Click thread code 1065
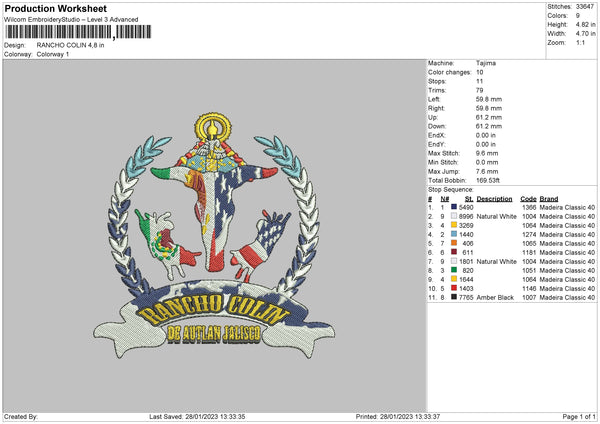600x424 pixels. point(529,243)
